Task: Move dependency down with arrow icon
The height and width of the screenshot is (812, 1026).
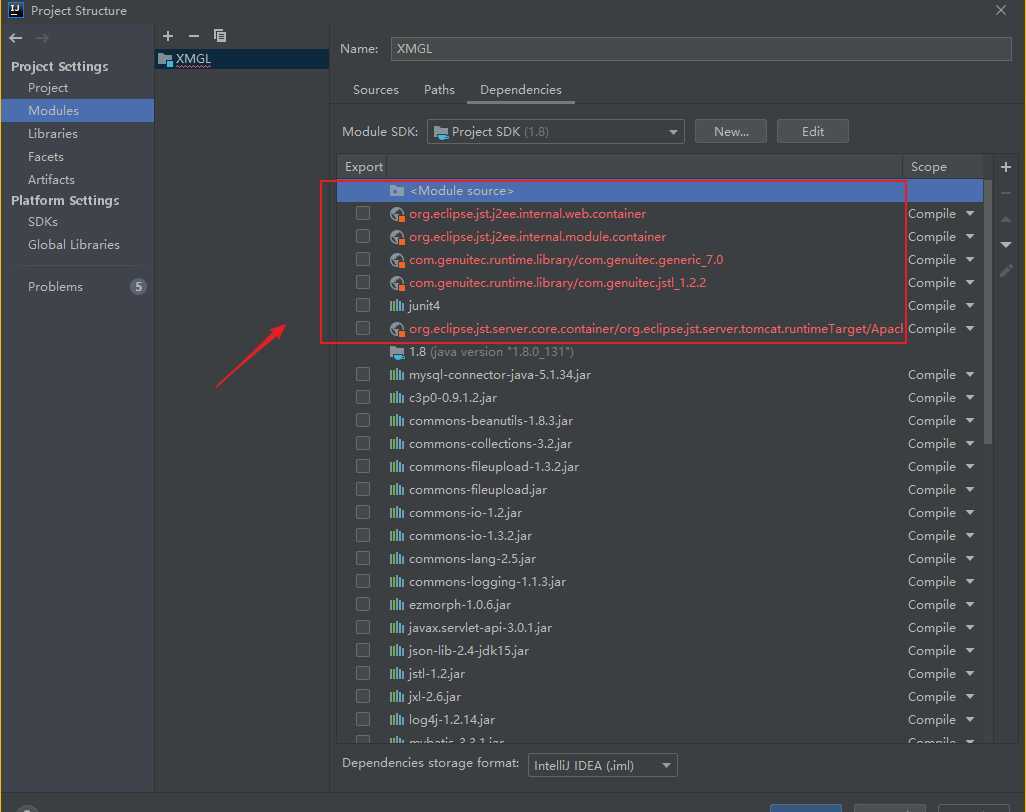Action: [1006, 245]
